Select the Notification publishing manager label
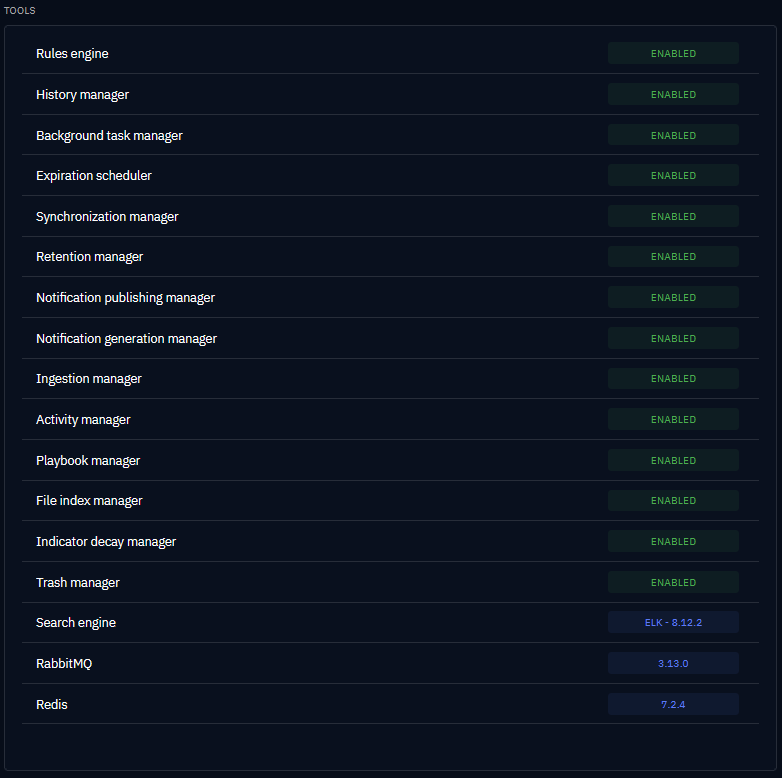 pos(125,297)
